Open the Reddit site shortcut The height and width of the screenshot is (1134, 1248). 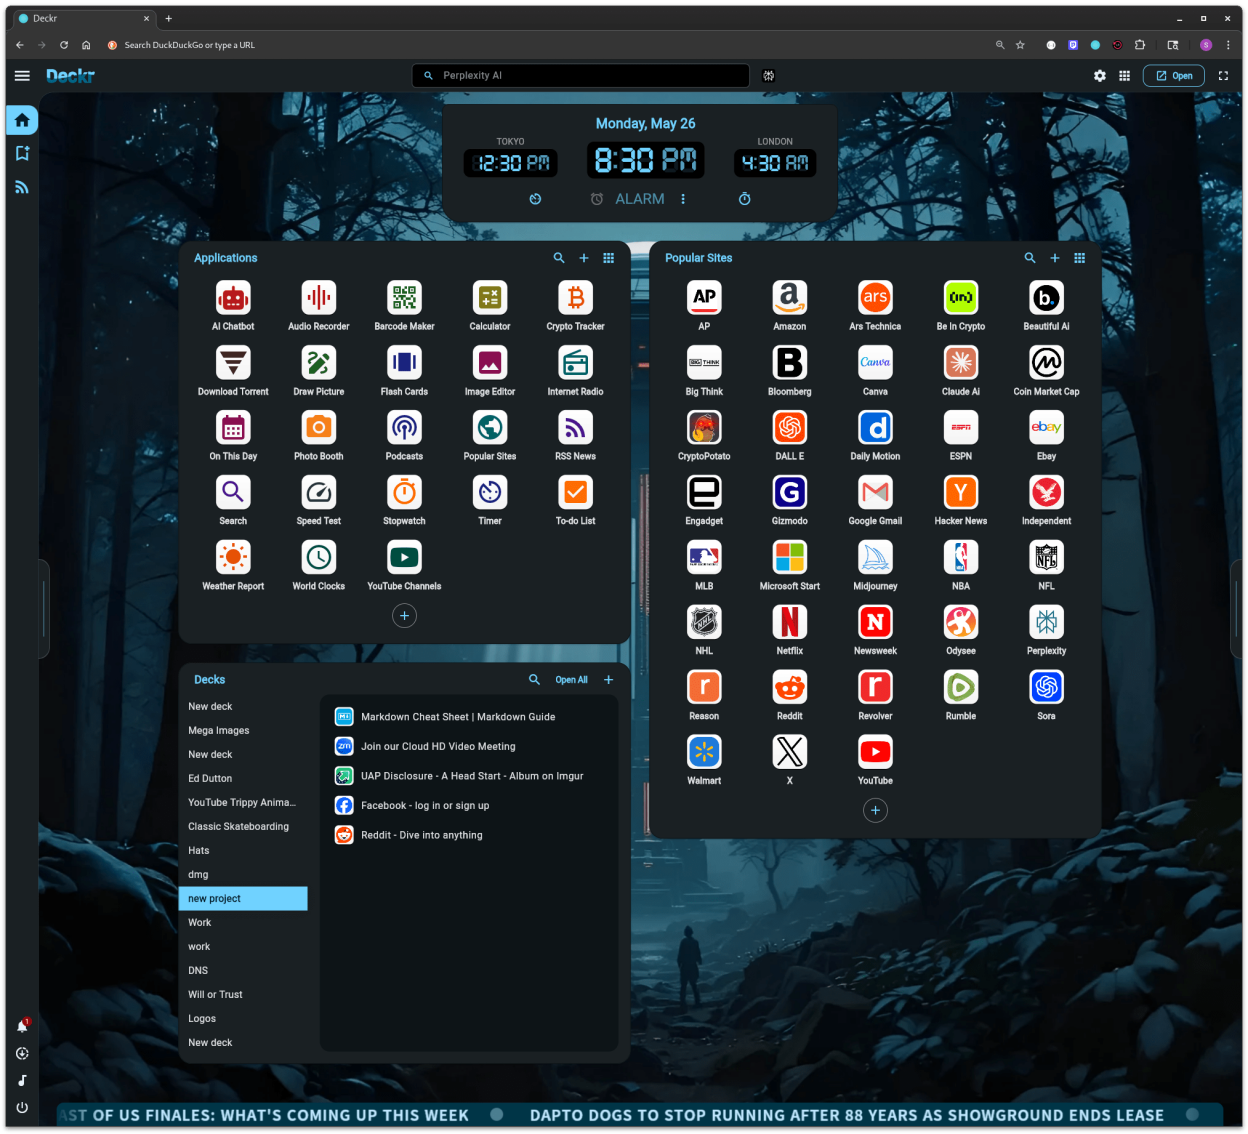789,688
